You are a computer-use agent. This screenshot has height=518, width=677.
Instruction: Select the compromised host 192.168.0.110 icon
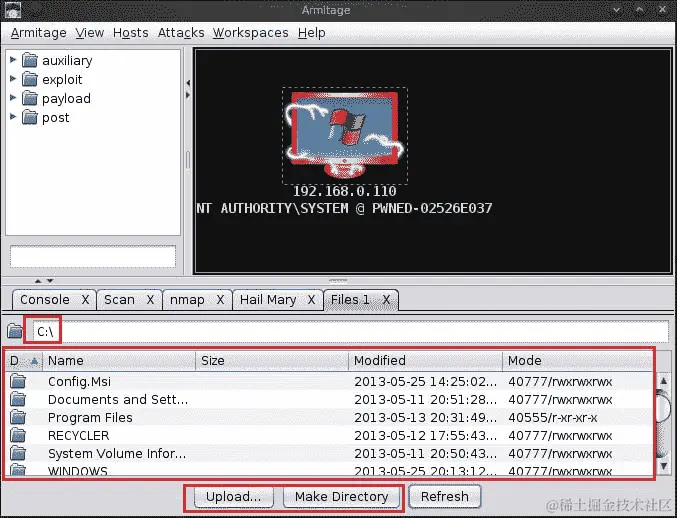pos(345,136)
